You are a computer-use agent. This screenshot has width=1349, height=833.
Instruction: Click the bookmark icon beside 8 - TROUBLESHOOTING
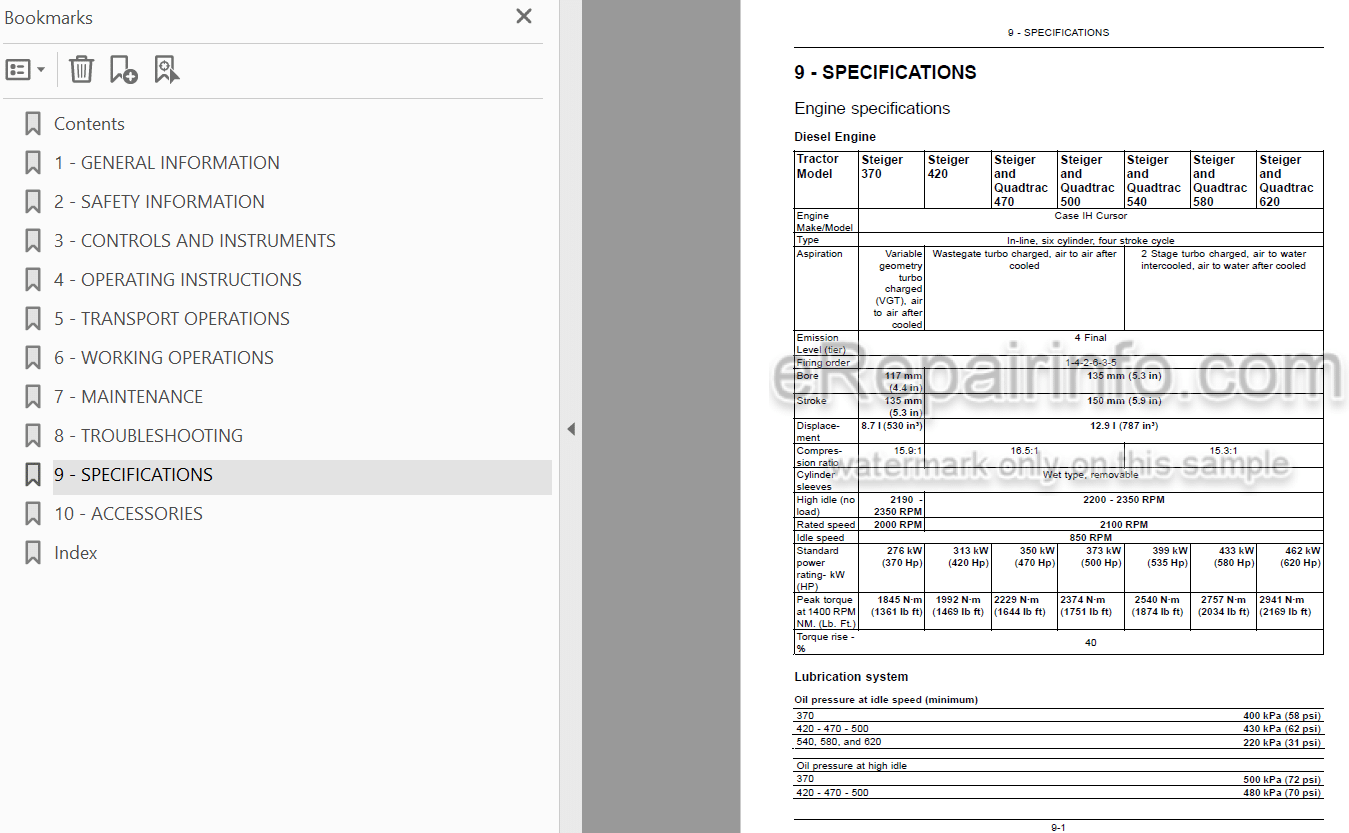pyautogui.click(x=33, y=436)
